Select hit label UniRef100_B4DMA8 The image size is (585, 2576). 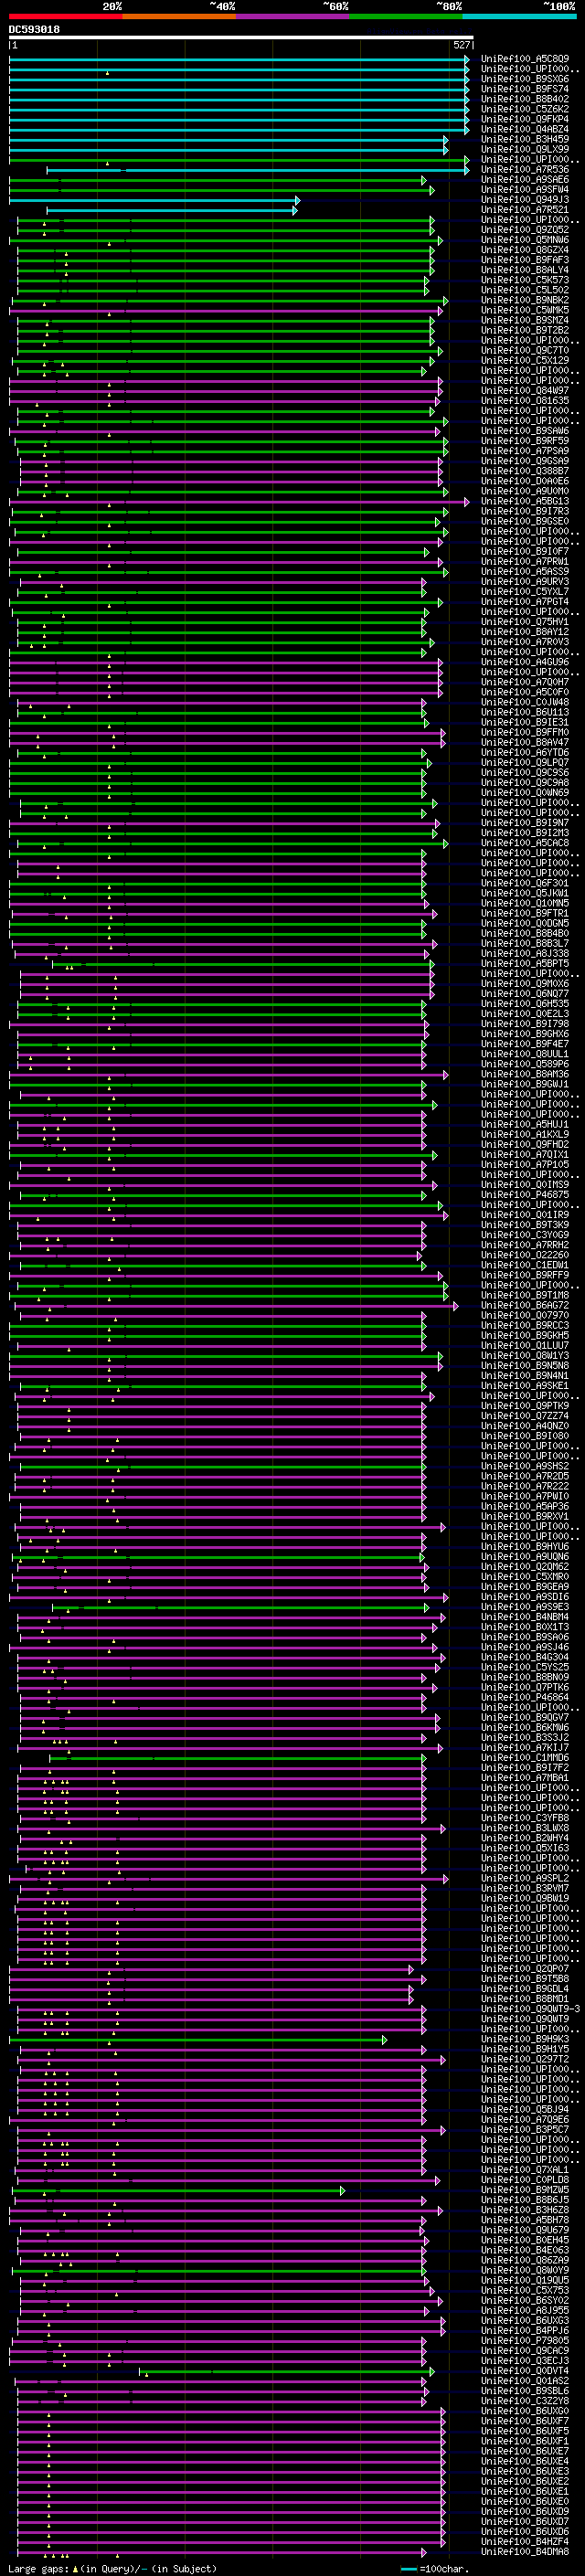click(x=525, y=2552)
